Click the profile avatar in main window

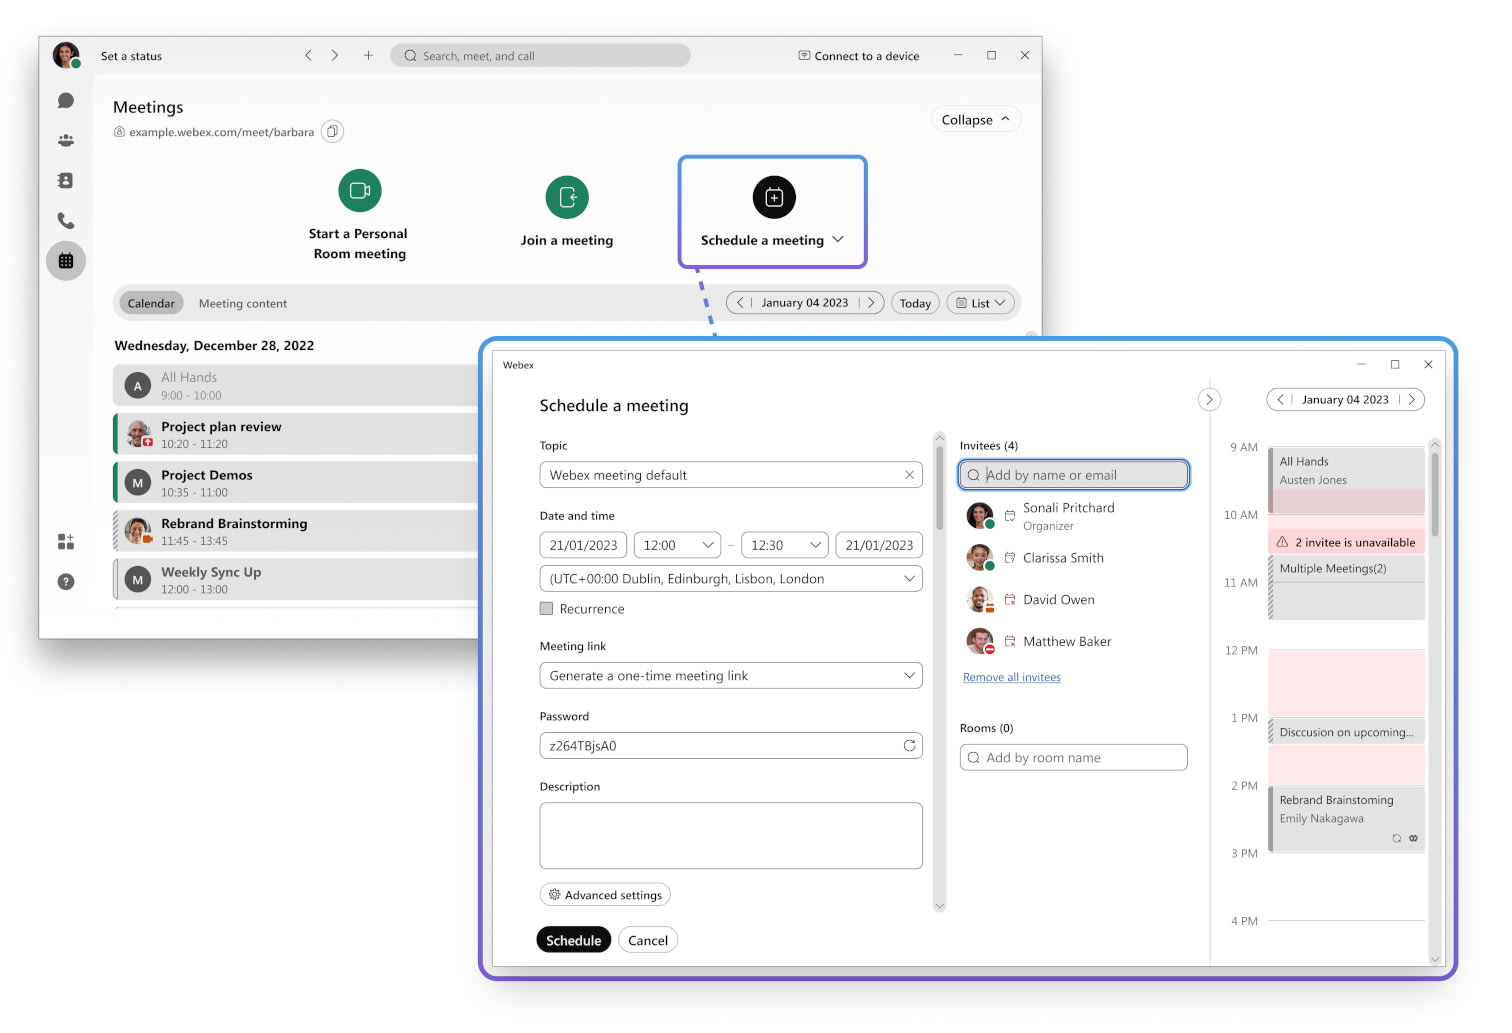(x=67, y=55)
